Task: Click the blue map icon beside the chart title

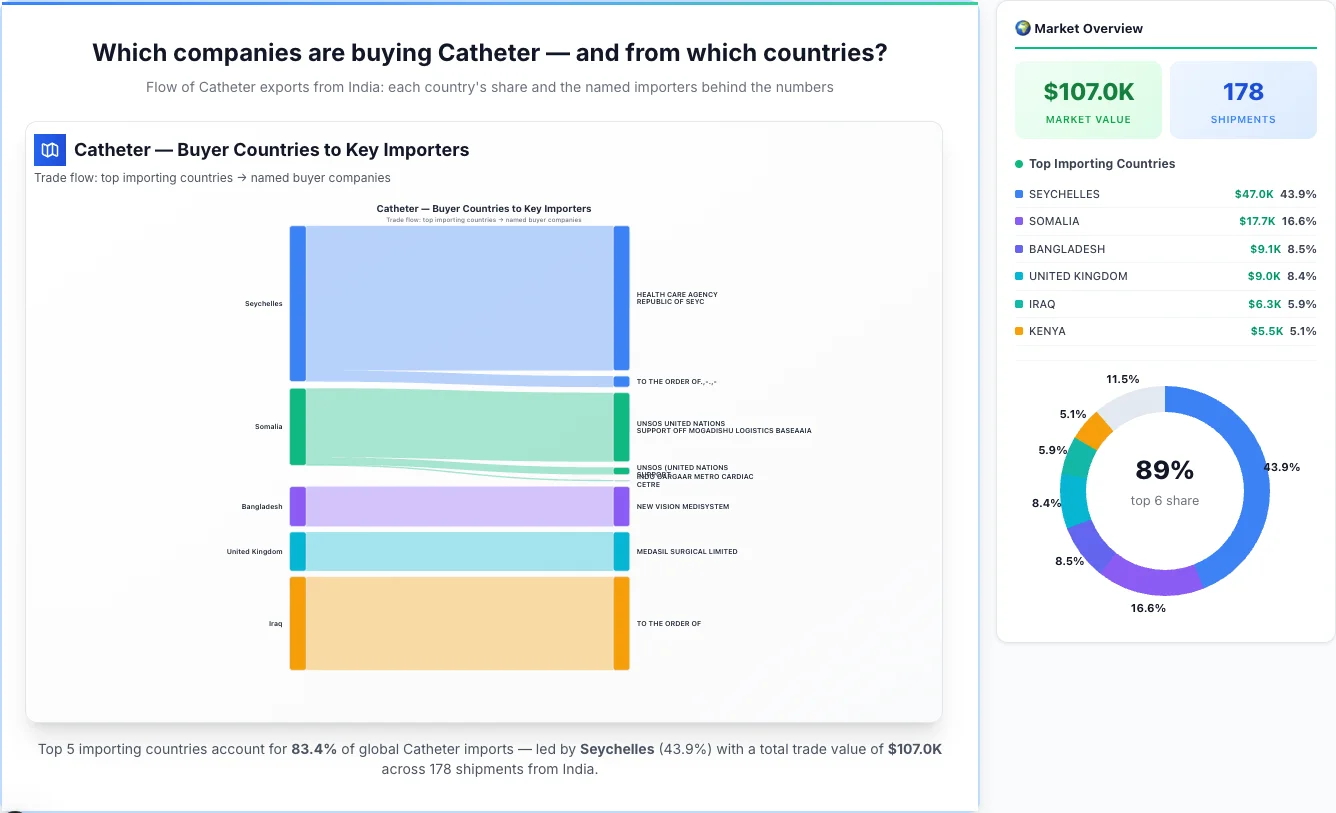Action: pyautogui.click(x=49, y=149)
